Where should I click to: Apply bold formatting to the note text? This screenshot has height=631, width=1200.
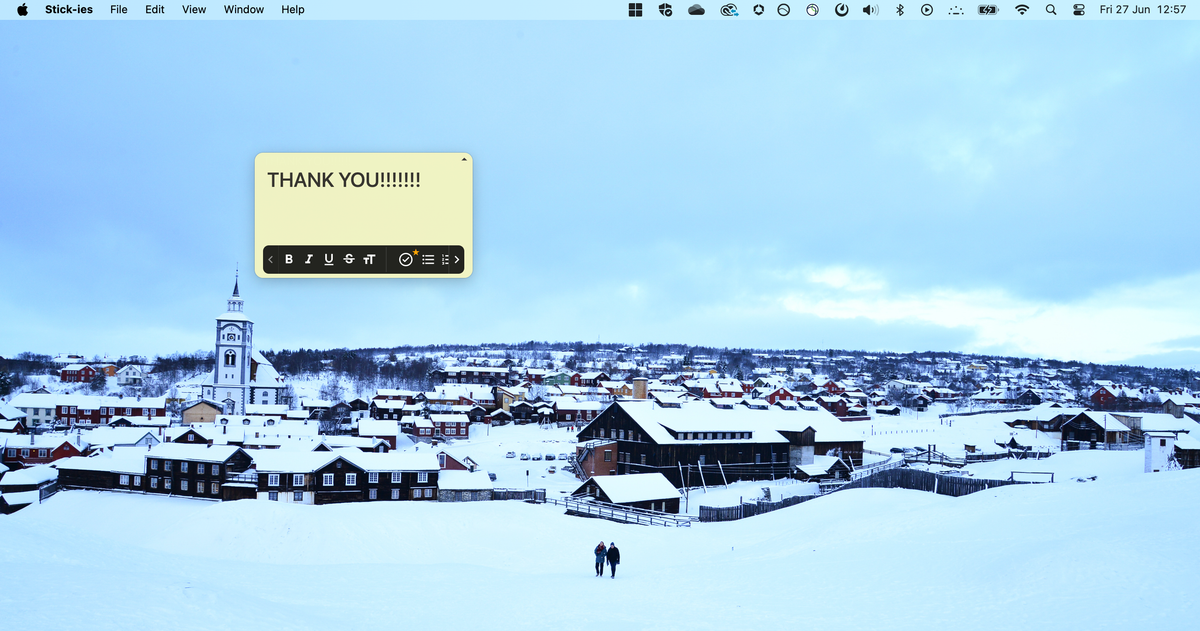pyautogui.click(x=289, y=259)
